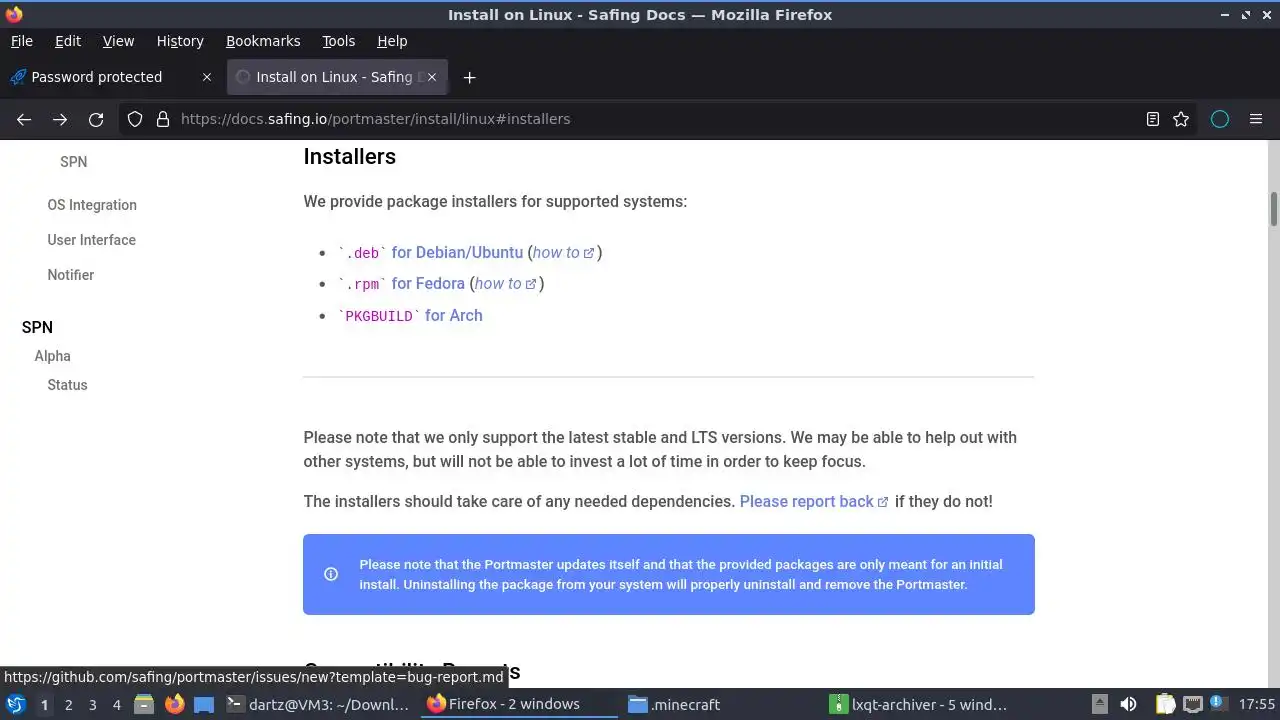Select the Install on Linux tab
The image size is (1280, 720).
[x=337, y=77]
